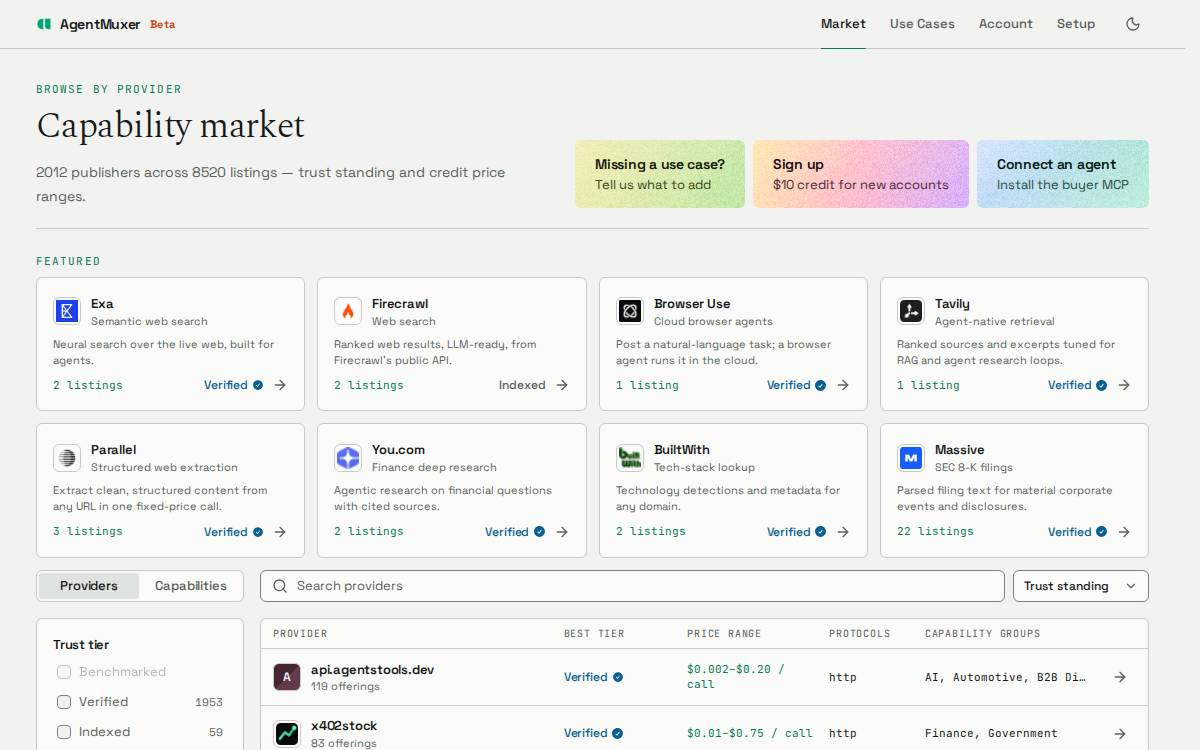Screen dimensions: 1200x750
Task: Click '1953' Verified count
Action: (x=209, y=702)
